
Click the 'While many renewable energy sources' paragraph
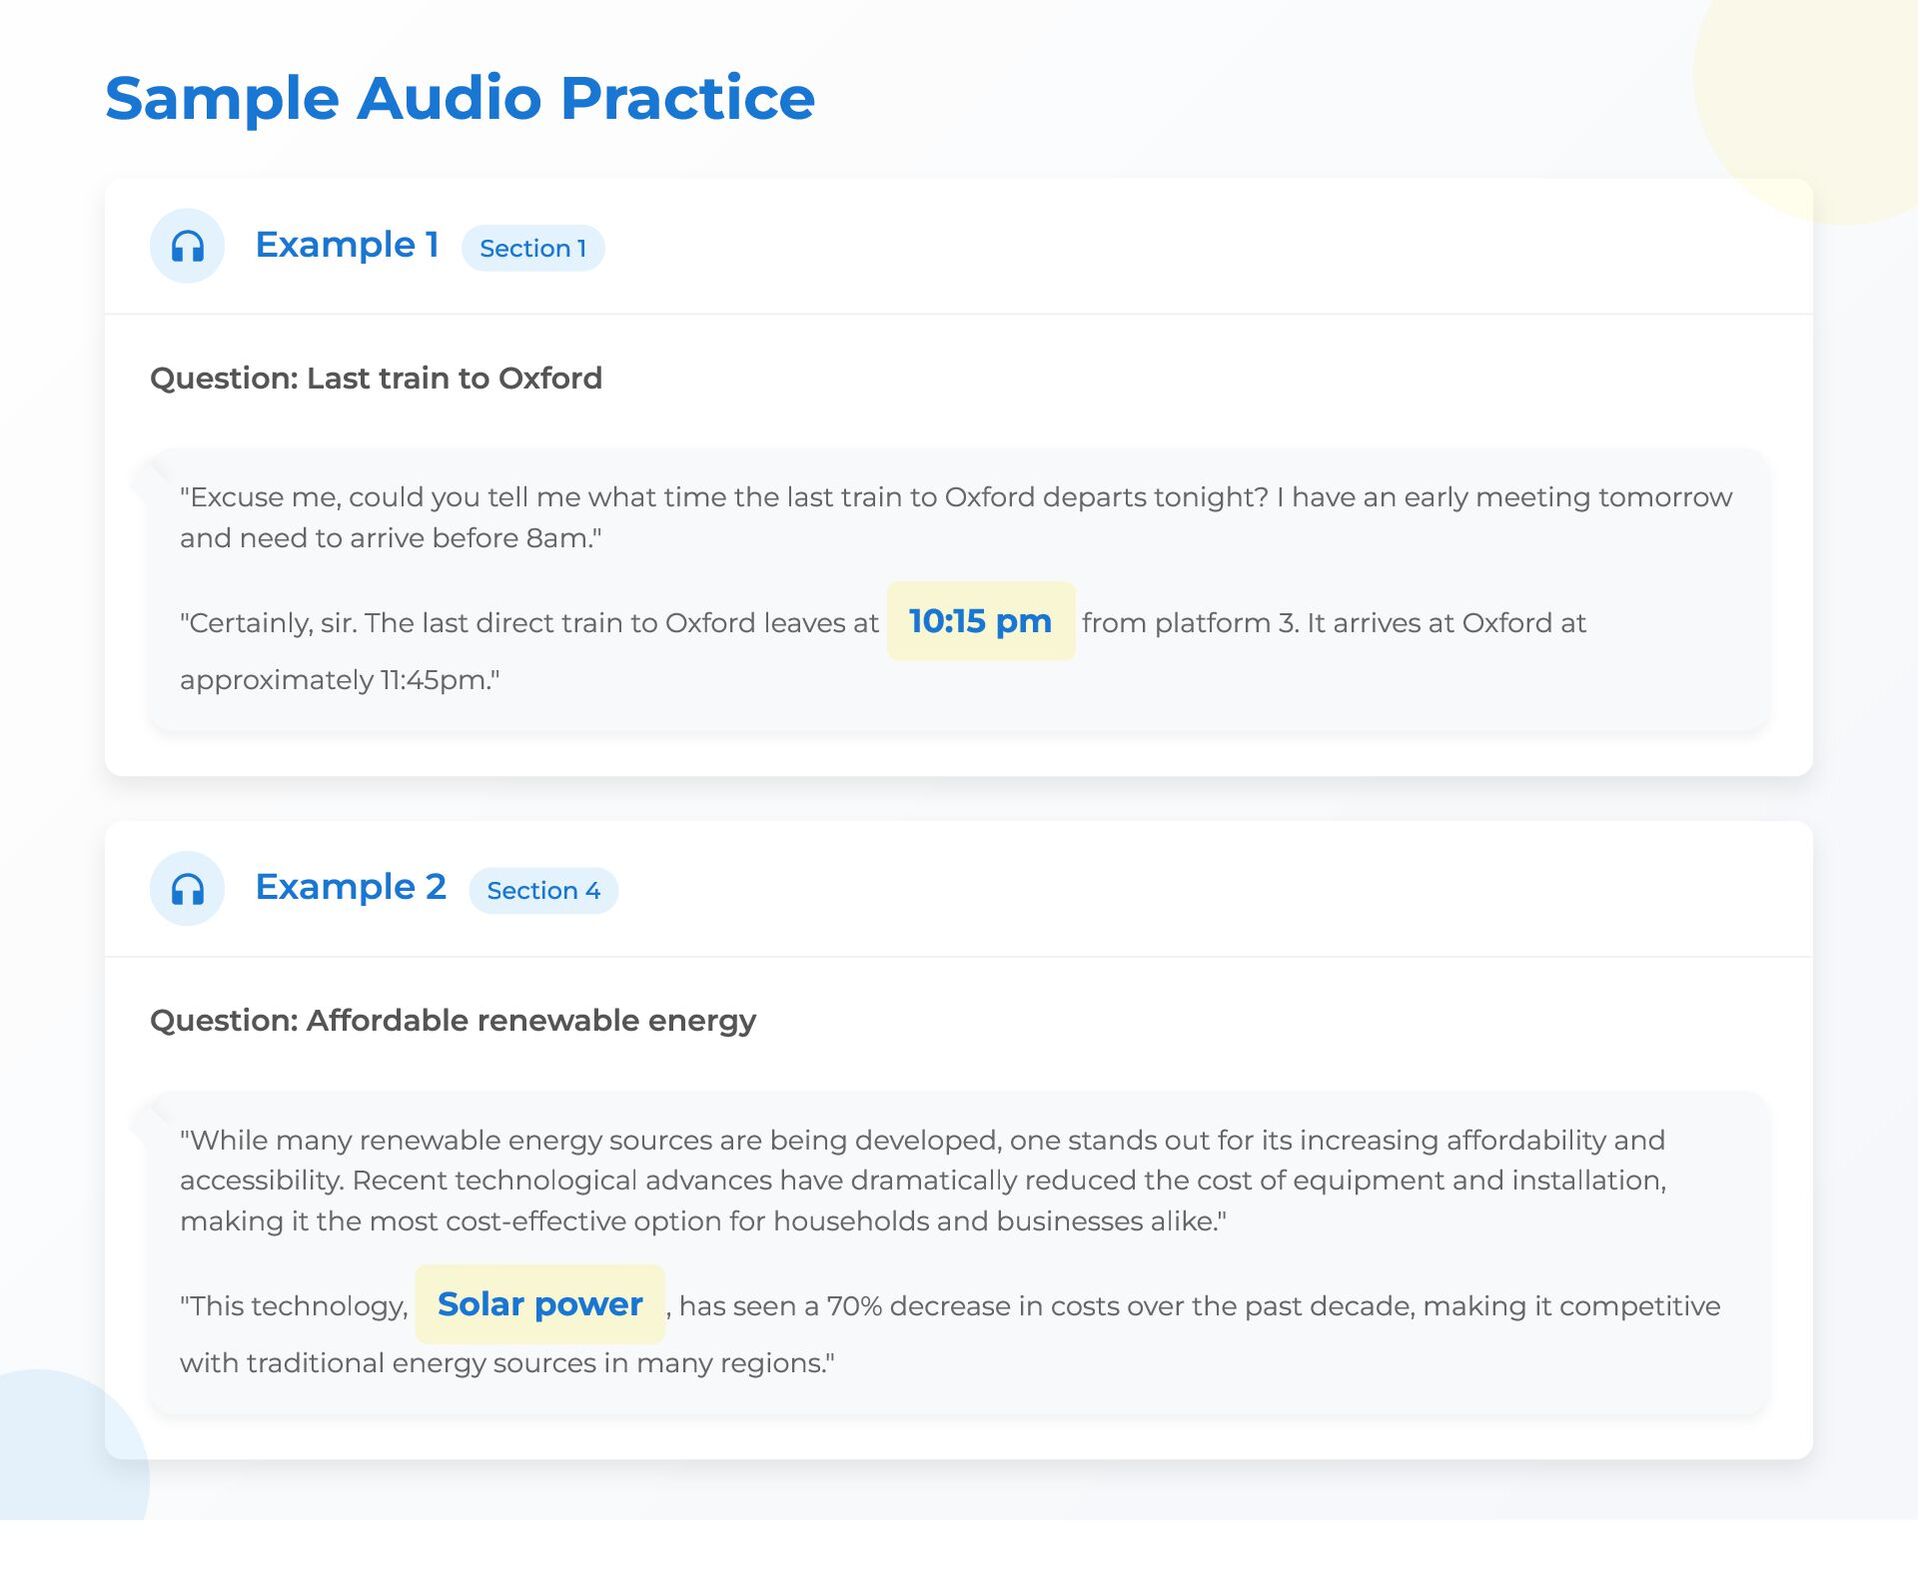(923, 1180)
